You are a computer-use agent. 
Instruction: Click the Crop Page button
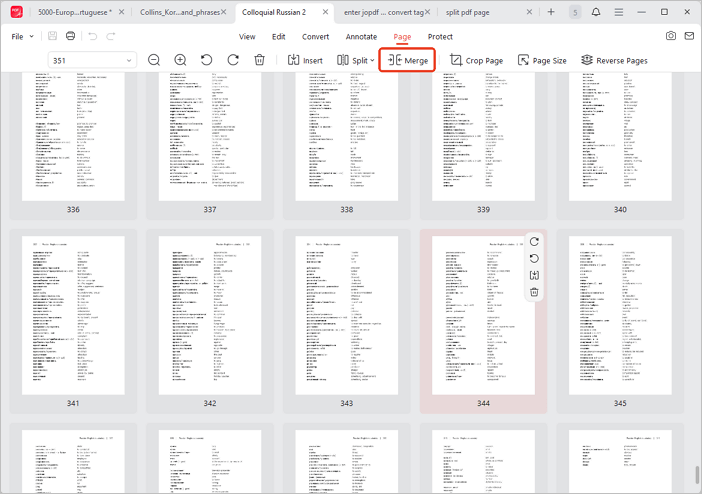click(x=476, y=60)
